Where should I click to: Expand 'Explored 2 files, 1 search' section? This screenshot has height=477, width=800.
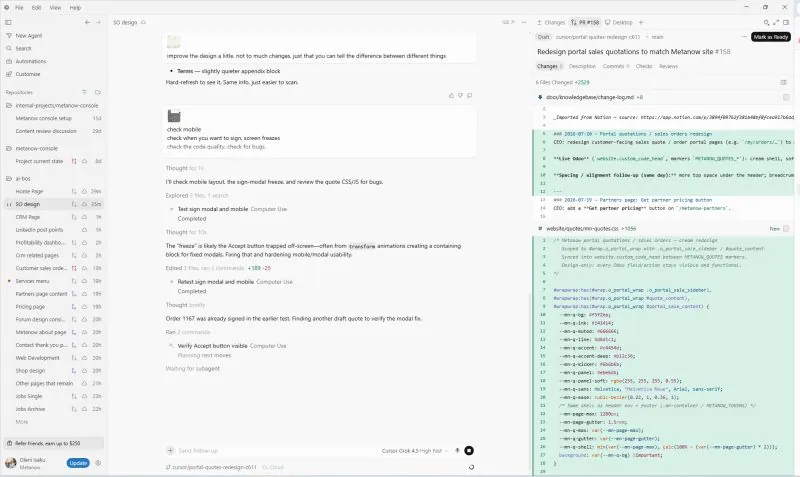point(197,195)
